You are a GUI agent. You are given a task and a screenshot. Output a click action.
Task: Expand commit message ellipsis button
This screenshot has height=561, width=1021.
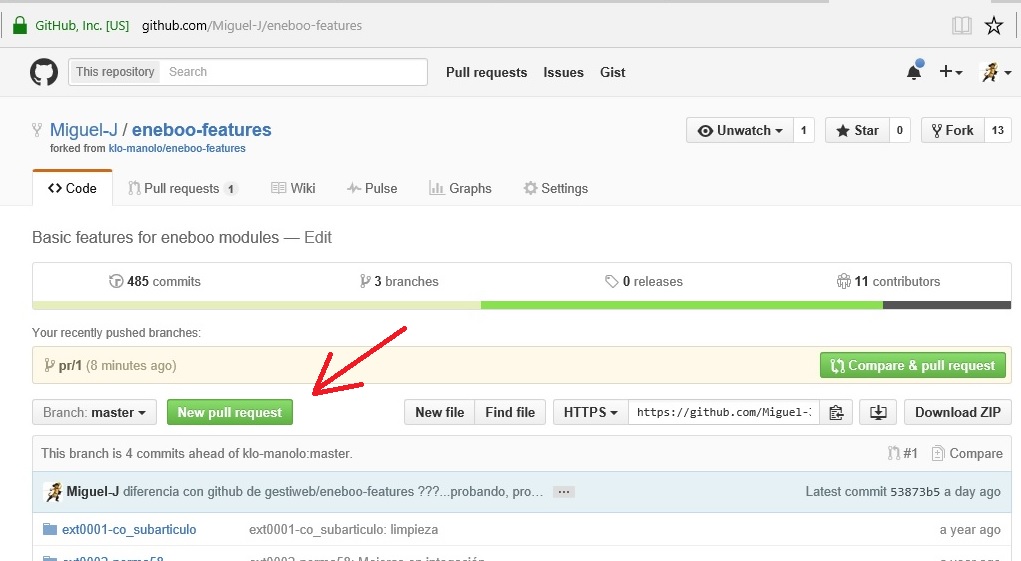(564, 492)
